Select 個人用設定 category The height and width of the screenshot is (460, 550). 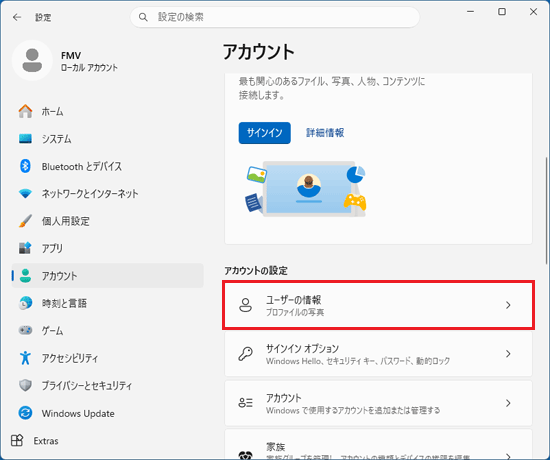pyautogui.click(x=107, y=221)
